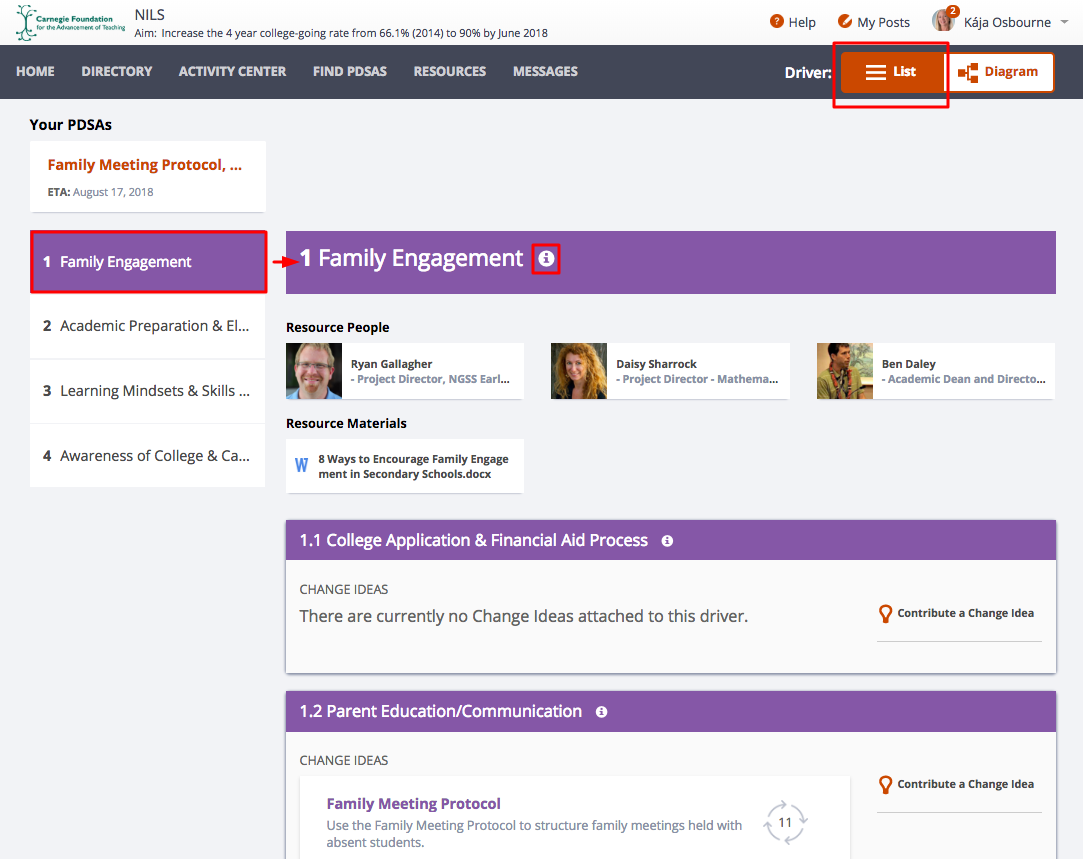Open the Resources menu
1083x859 pixels.
tap(450, 71)
